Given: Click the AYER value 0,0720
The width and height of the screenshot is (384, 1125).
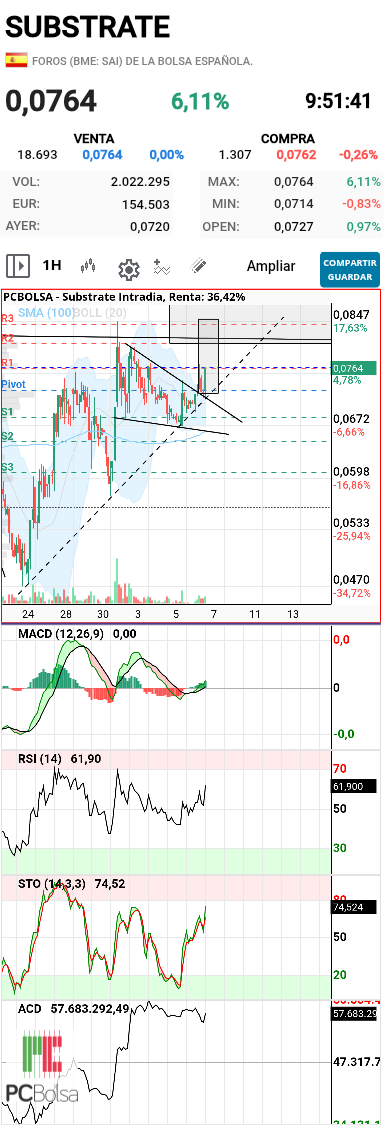Looking at the screenshot, I should tap(150, 227).
